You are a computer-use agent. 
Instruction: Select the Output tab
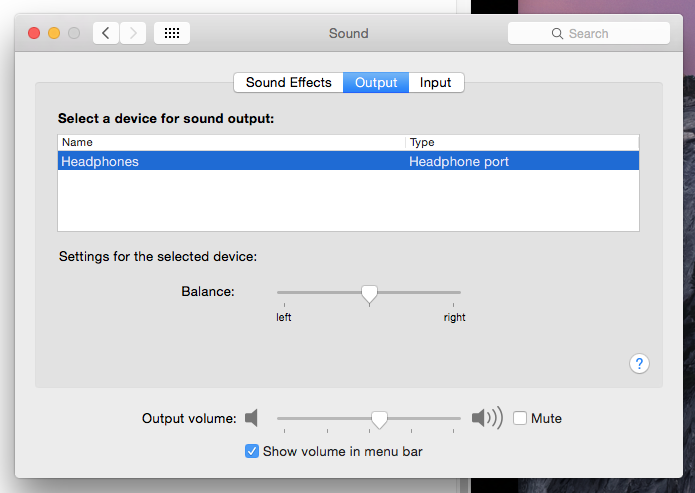pos(376,83)
